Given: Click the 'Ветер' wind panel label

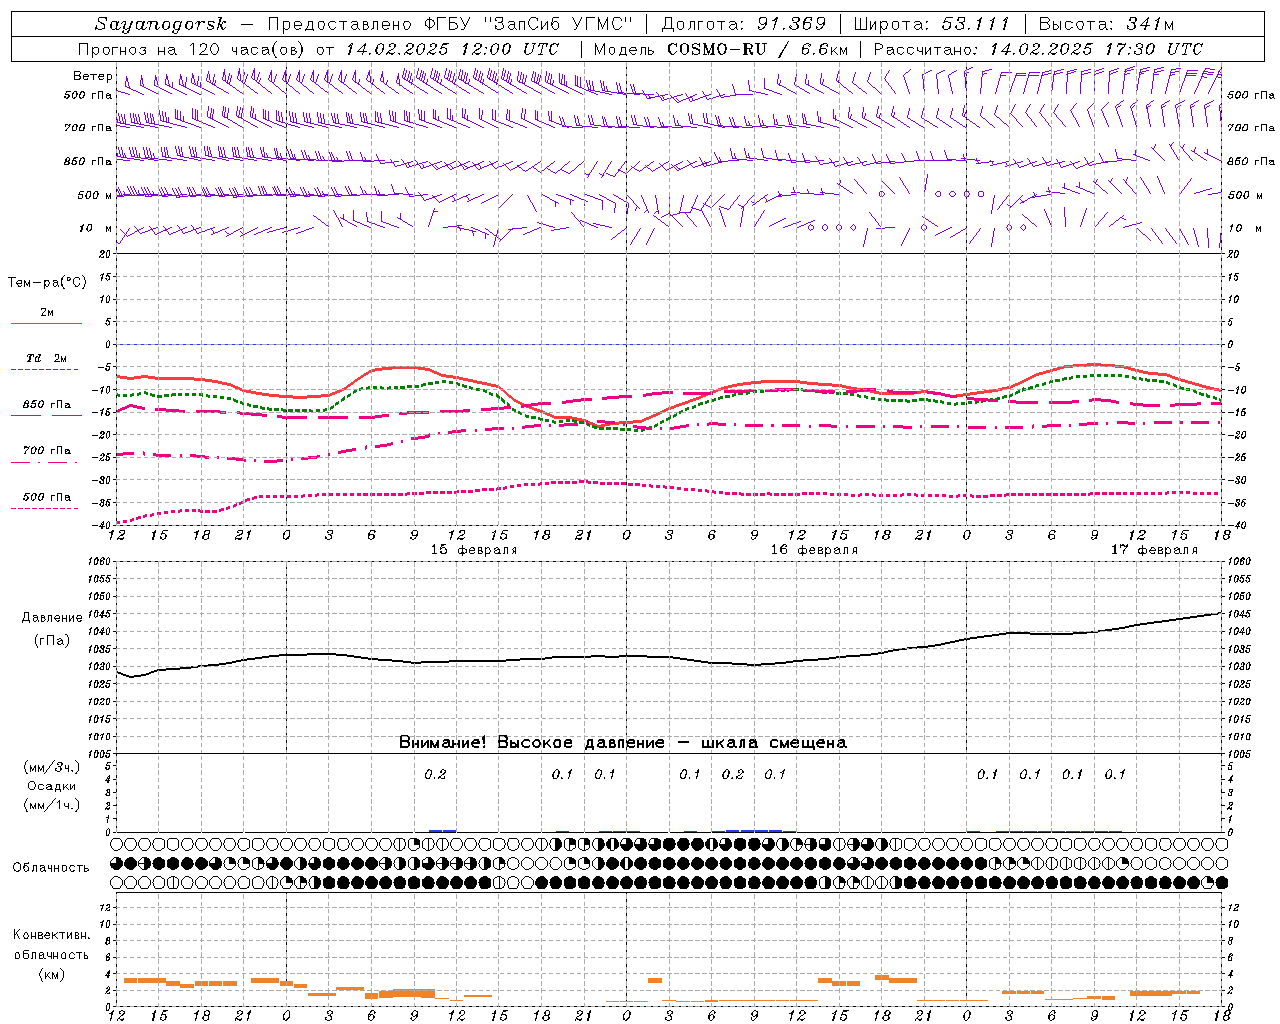Looking at the screenshot, I should click(x=92, y=76).
